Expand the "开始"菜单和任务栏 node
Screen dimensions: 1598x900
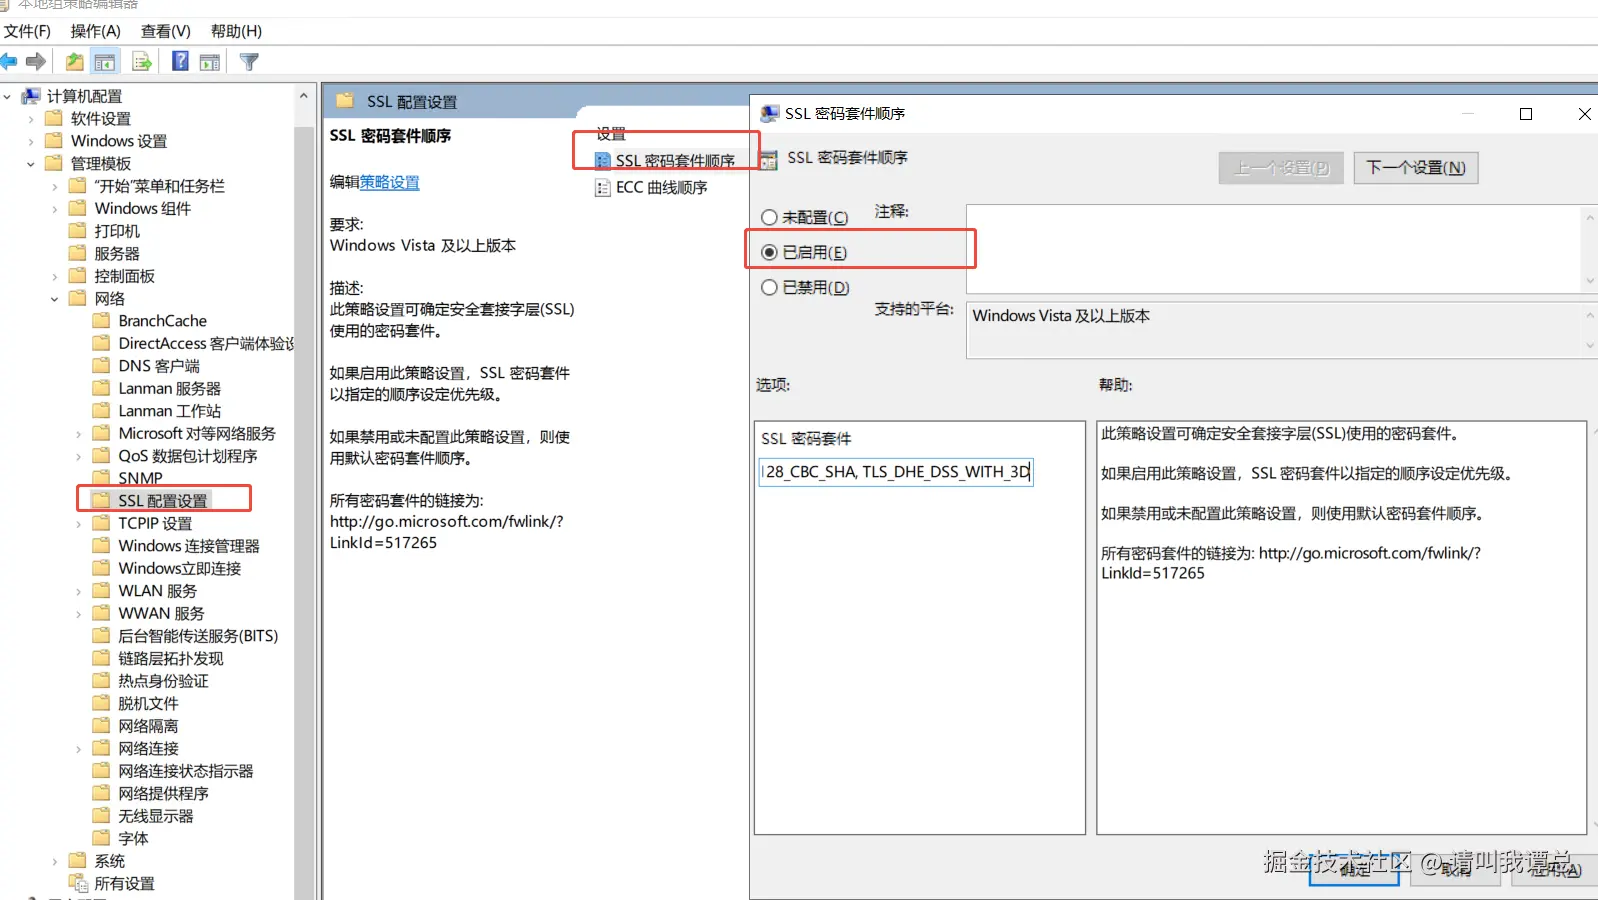(54, 186)
